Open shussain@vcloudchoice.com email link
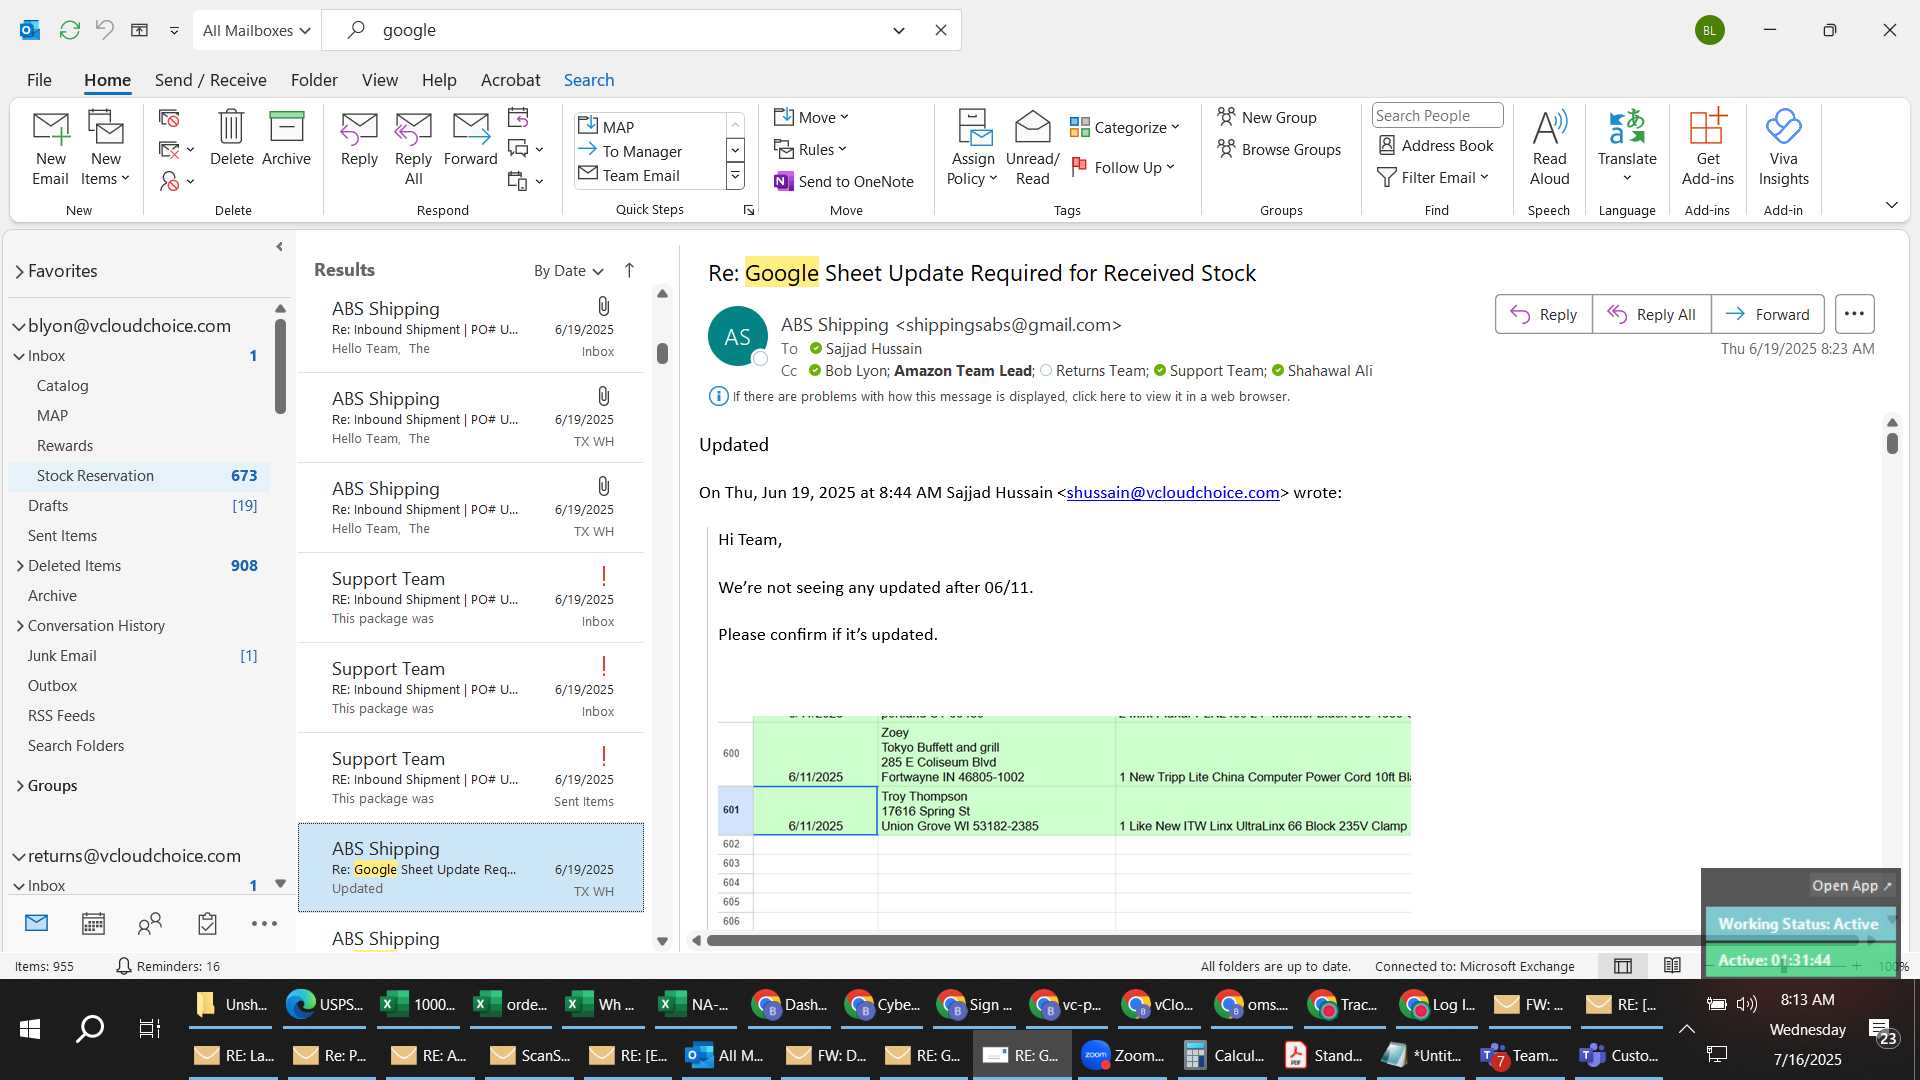Viewport: 1920px width, 1080px height. pos(1172,492)
